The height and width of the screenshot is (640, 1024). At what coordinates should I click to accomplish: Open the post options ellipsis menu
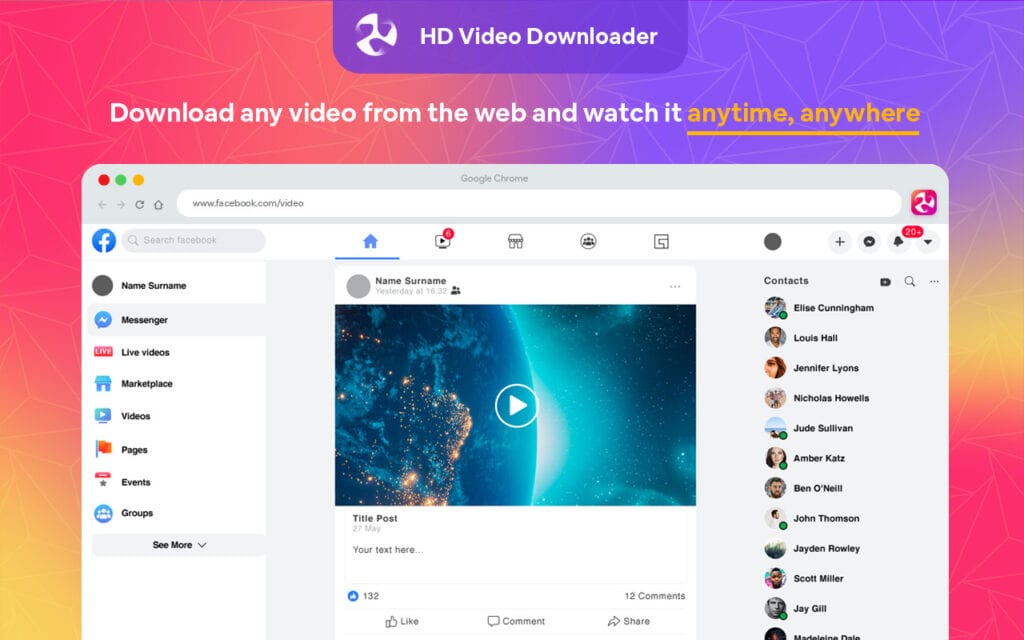(676, 285)
